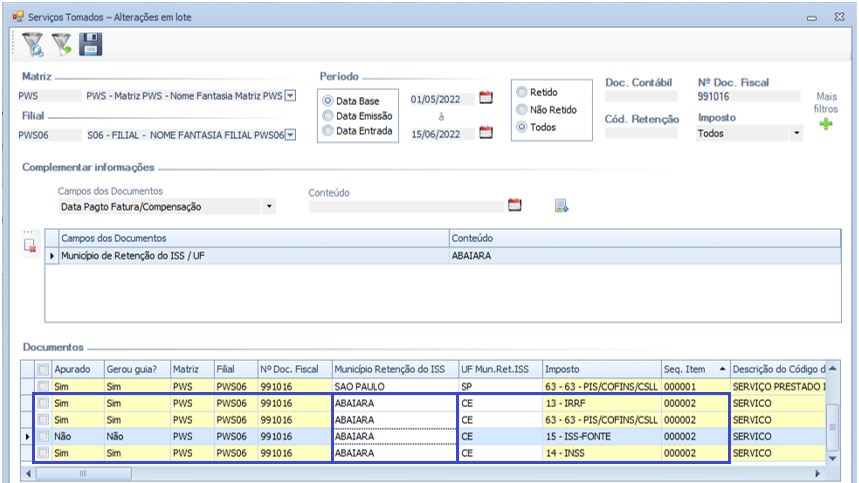Click add-content icon beside Conteúdo calendar
Screen dimensions: 859x483
(561, 206)
